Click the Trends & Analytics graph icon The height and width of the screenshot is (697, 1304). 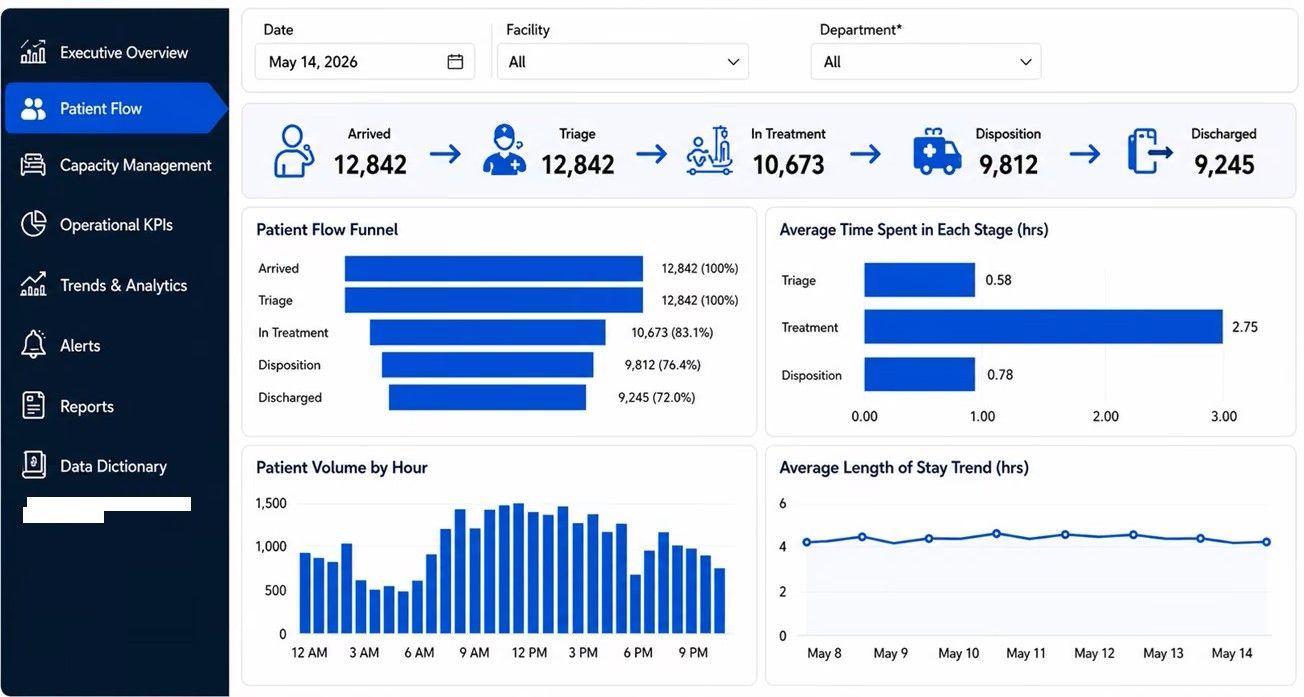click(x=33, y=285)
